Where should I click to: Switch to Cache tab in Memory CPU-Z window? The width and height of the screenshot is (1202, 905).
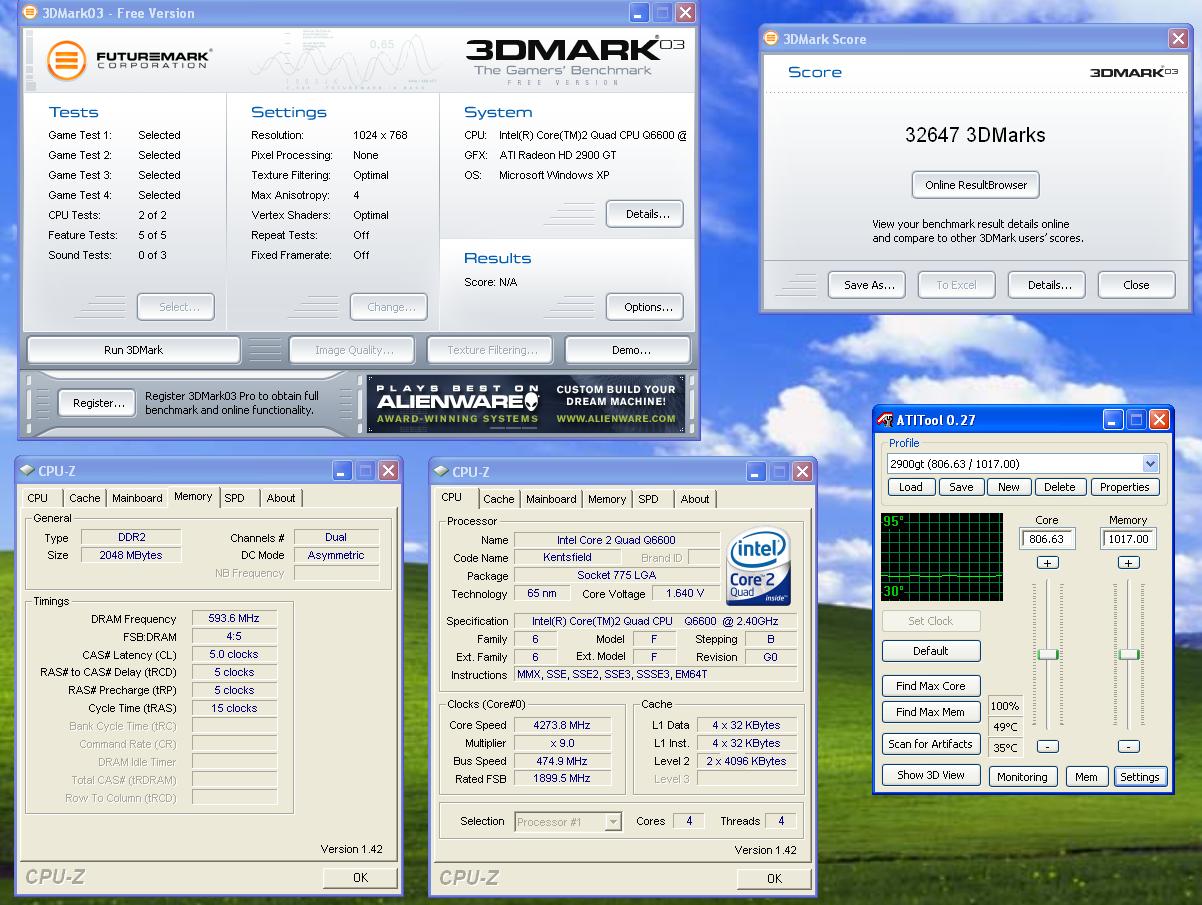tap(84, 498)
